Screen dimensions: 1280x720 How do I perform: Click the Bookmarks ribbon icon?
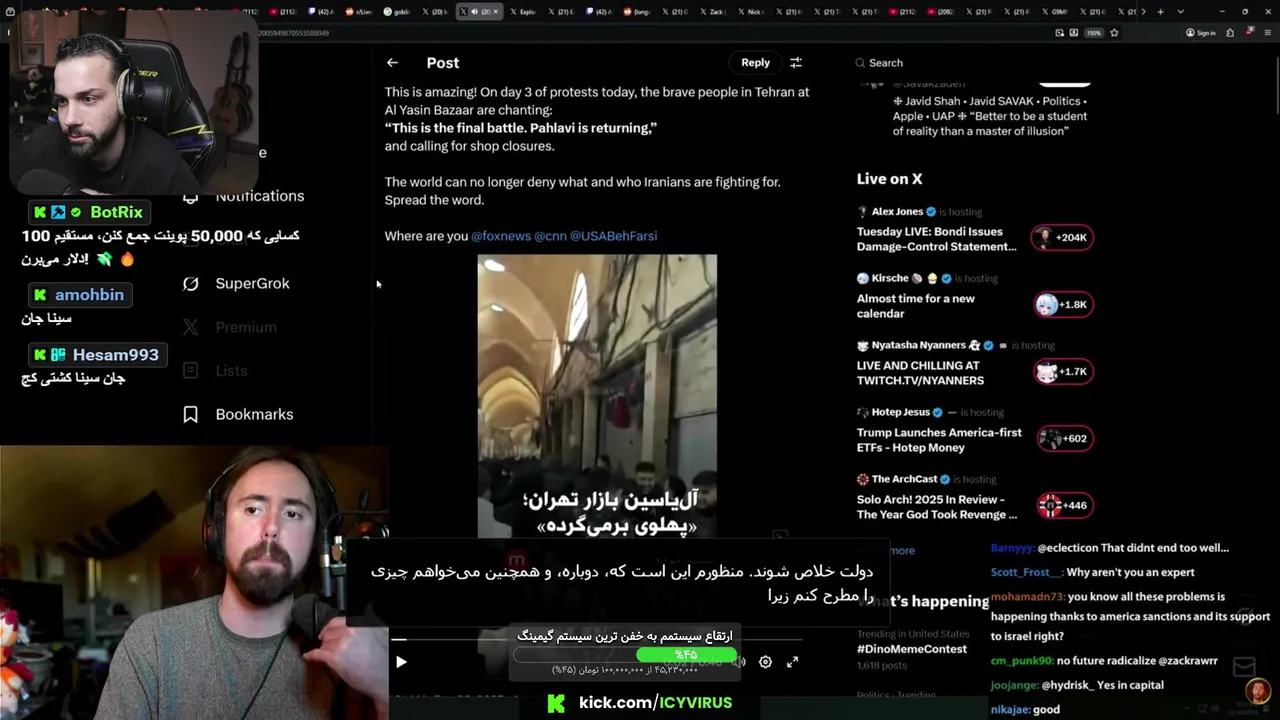pos(190,414)
